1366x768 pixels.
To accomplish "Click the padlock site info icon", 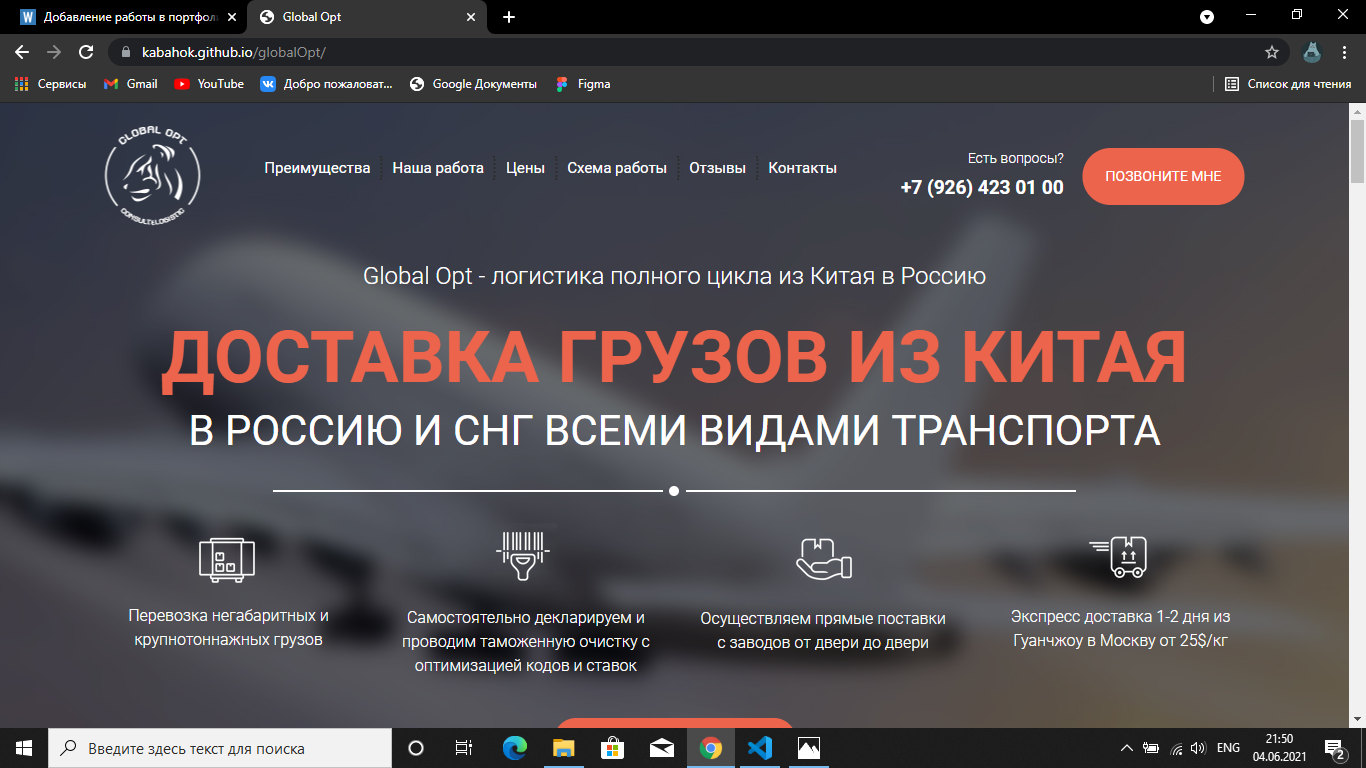I will tap(125, 52).
